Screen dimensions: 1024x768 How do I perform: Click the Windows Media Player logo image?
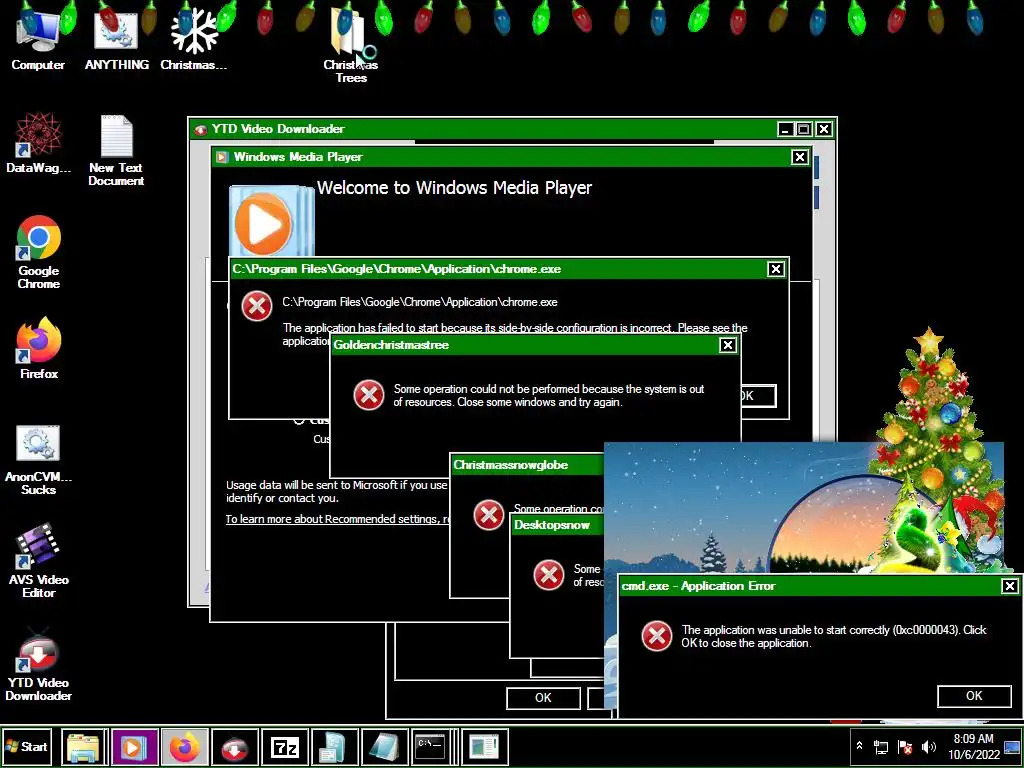[x=270, y=221]
